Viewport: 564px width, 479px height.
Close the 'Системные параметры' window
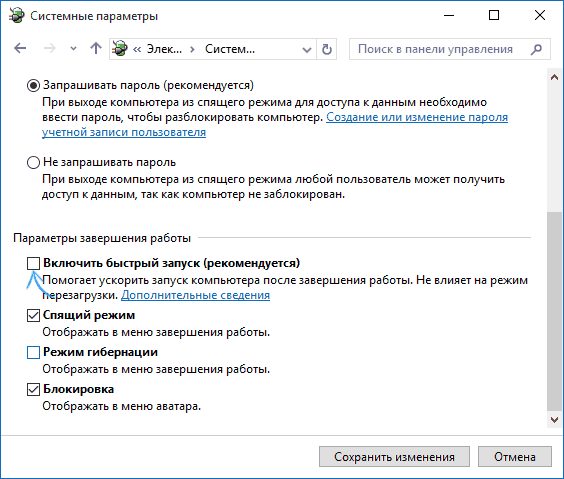point(540,15)
